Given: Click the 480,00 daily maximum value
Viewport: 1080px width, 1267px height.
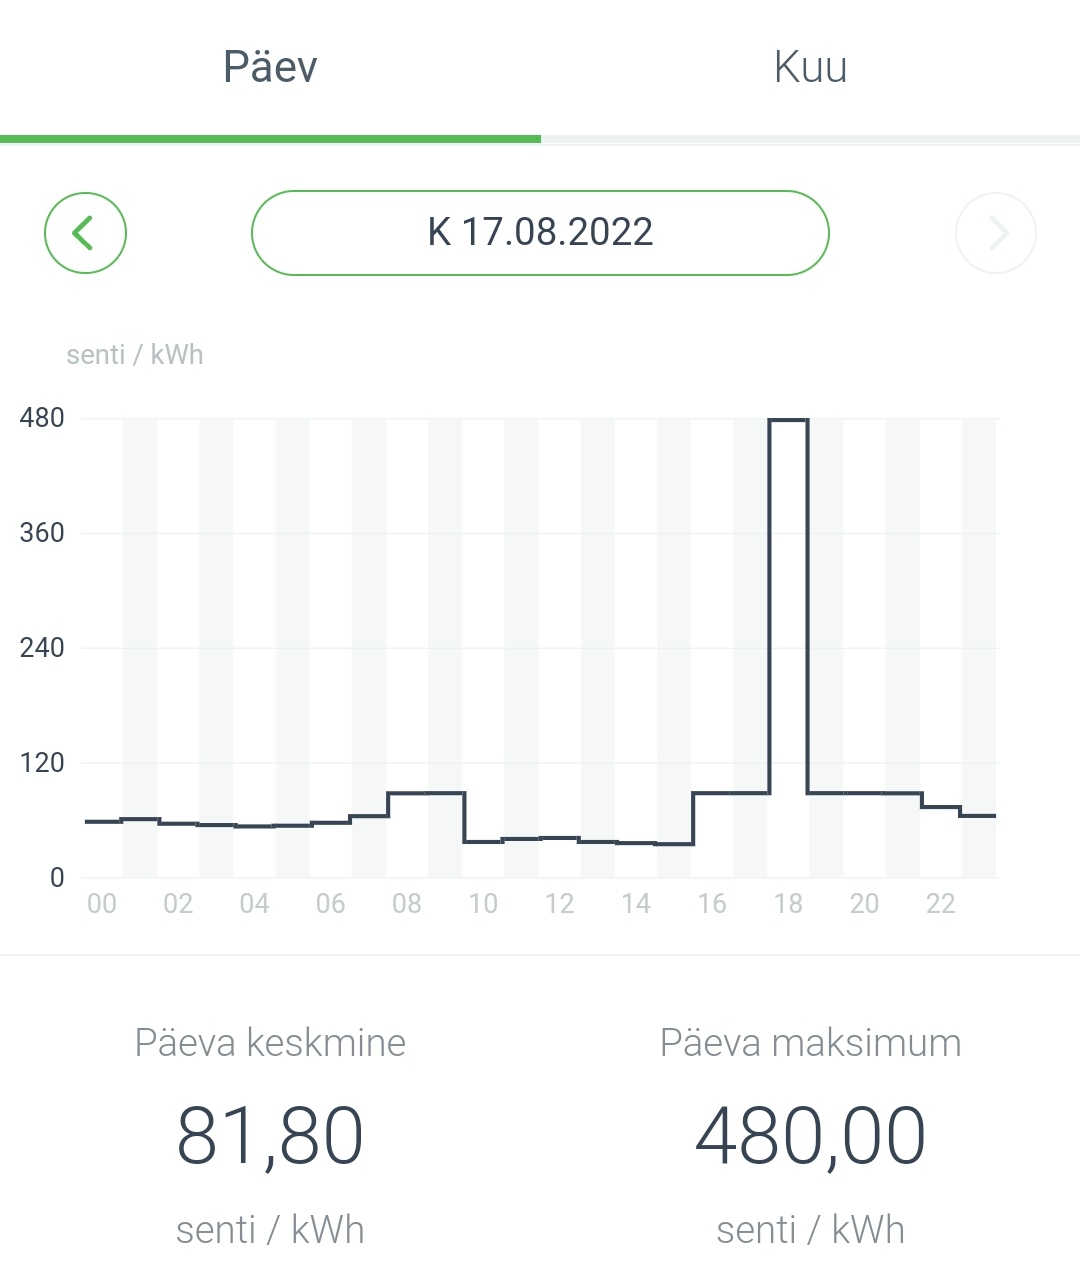Looking at the screenshot, I should pos(810,1136).
